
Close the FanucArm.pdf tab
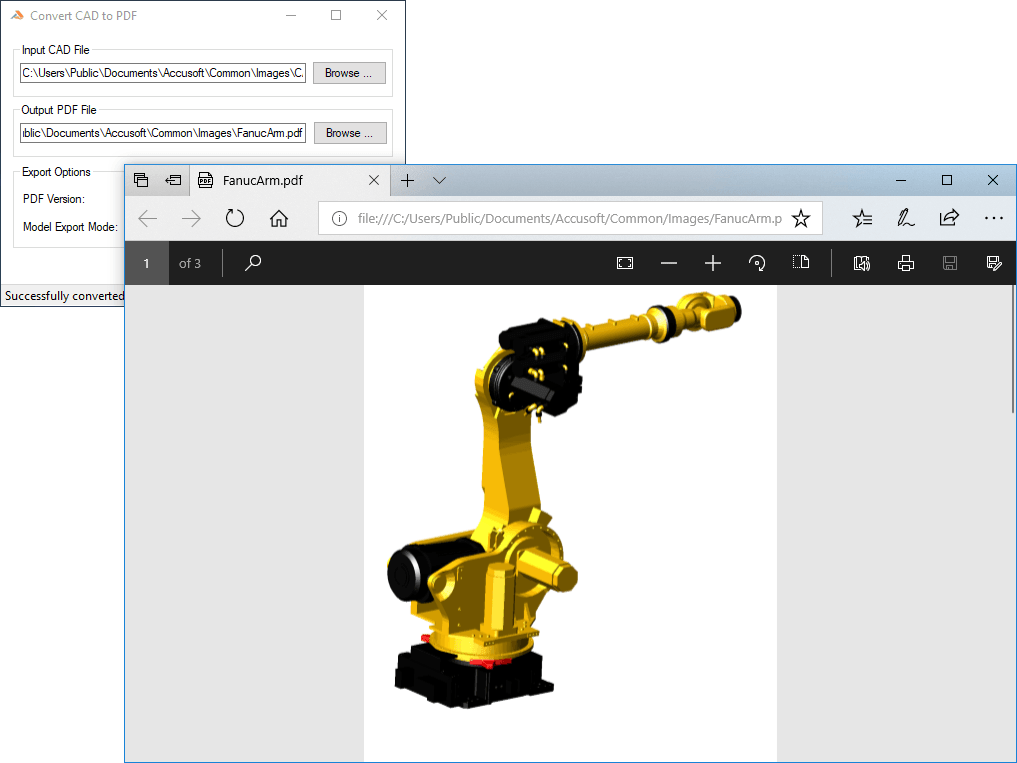coord(374,180)
